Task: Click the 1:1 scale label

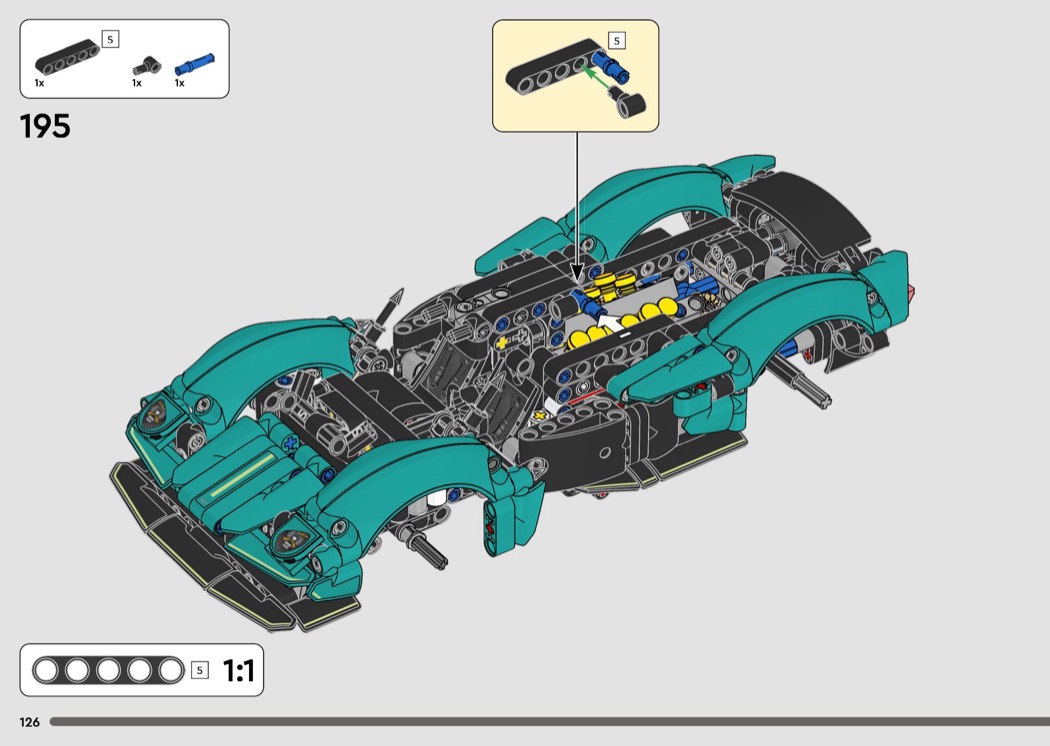Action: (x=238, y=670)
